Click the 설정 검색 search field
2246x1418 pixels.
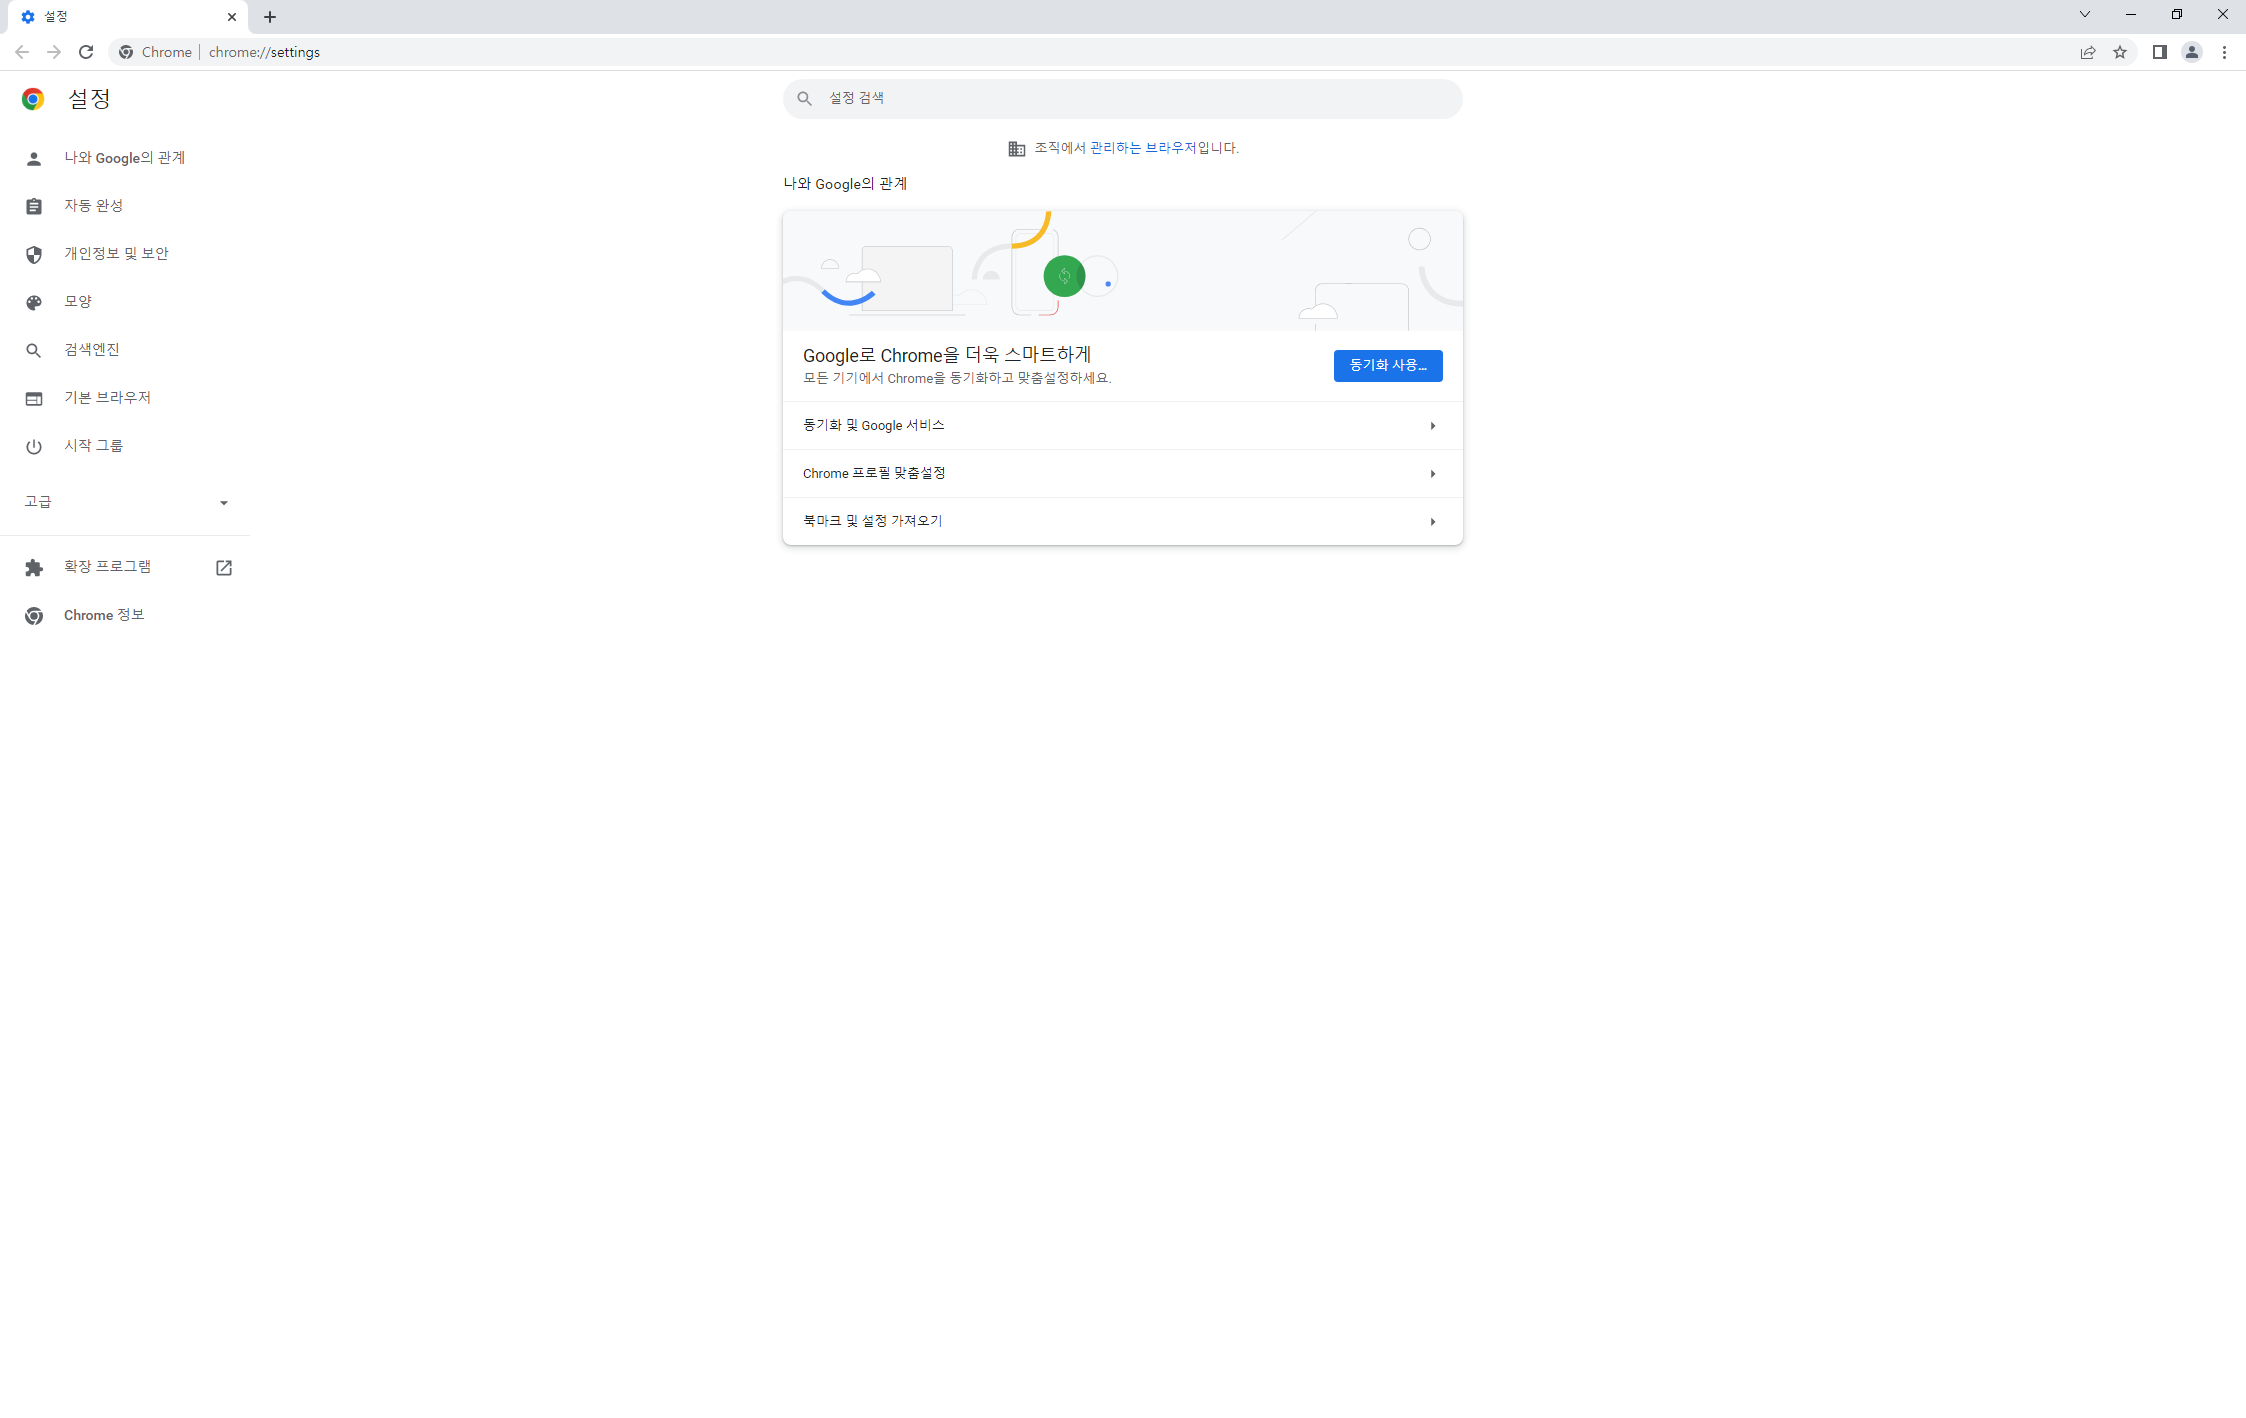[1122, 98]
